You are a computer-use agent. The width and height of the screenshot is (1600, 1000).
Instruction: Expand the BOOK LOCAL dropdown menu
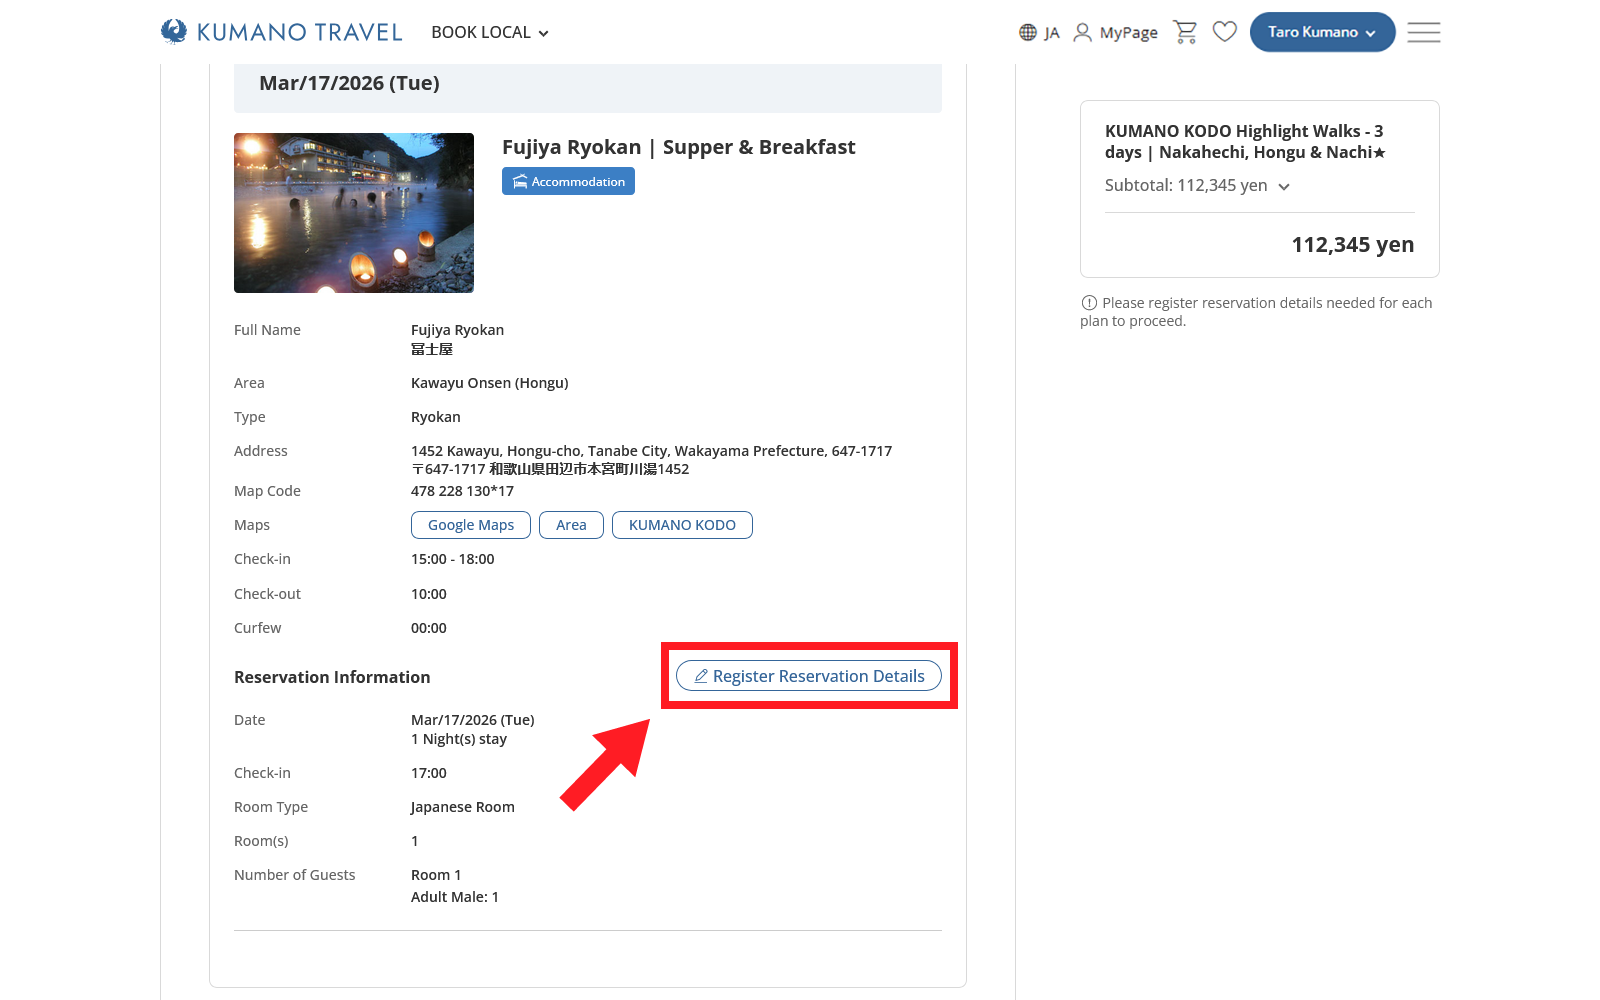[489, 32]
